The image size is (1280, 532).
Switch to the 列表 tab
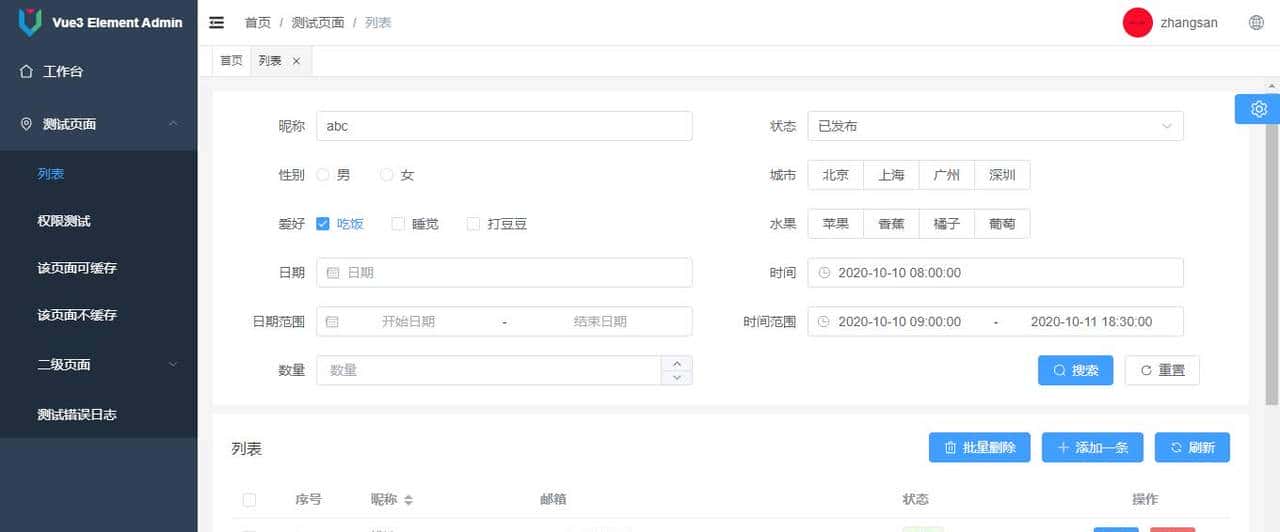point(270,61)
